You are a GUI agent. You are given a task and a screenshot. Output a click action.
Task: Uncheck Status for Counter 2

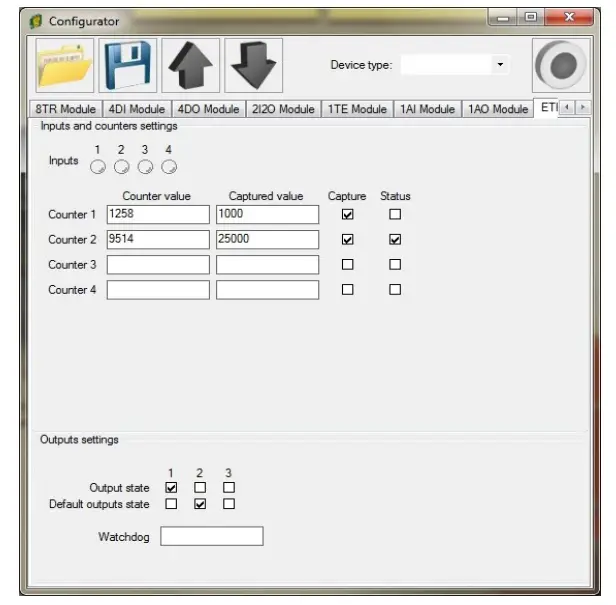(395, 239)
